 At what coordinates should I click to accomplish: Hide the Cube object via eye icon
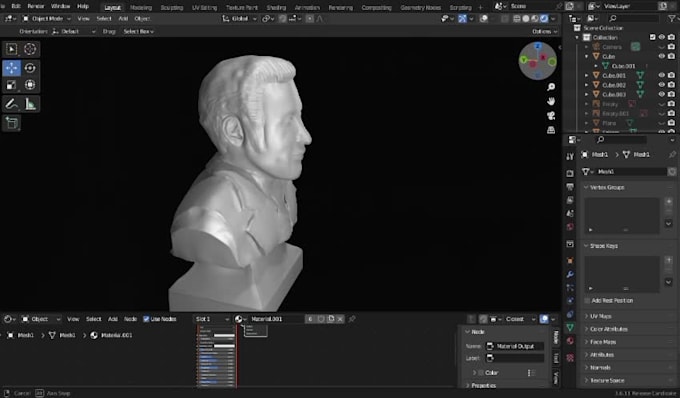662,56
